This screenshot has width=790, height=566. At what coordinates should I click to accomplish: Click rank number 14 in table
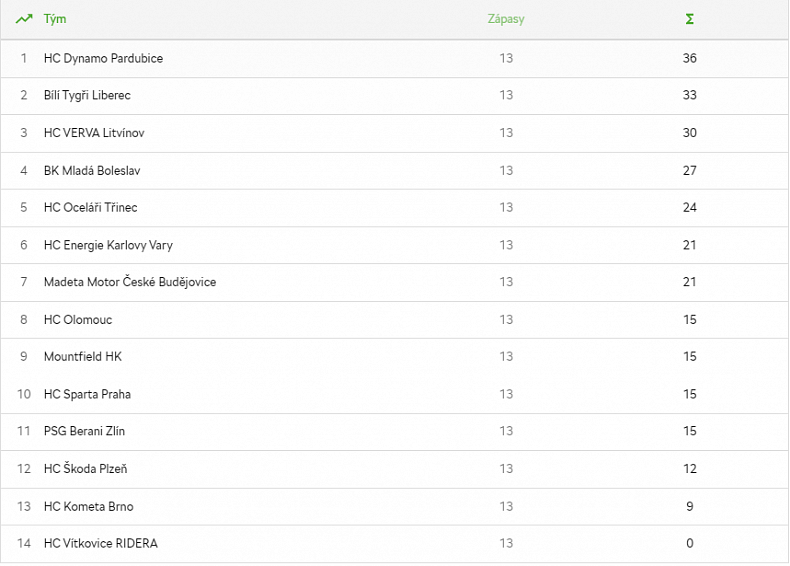[24, 543]
